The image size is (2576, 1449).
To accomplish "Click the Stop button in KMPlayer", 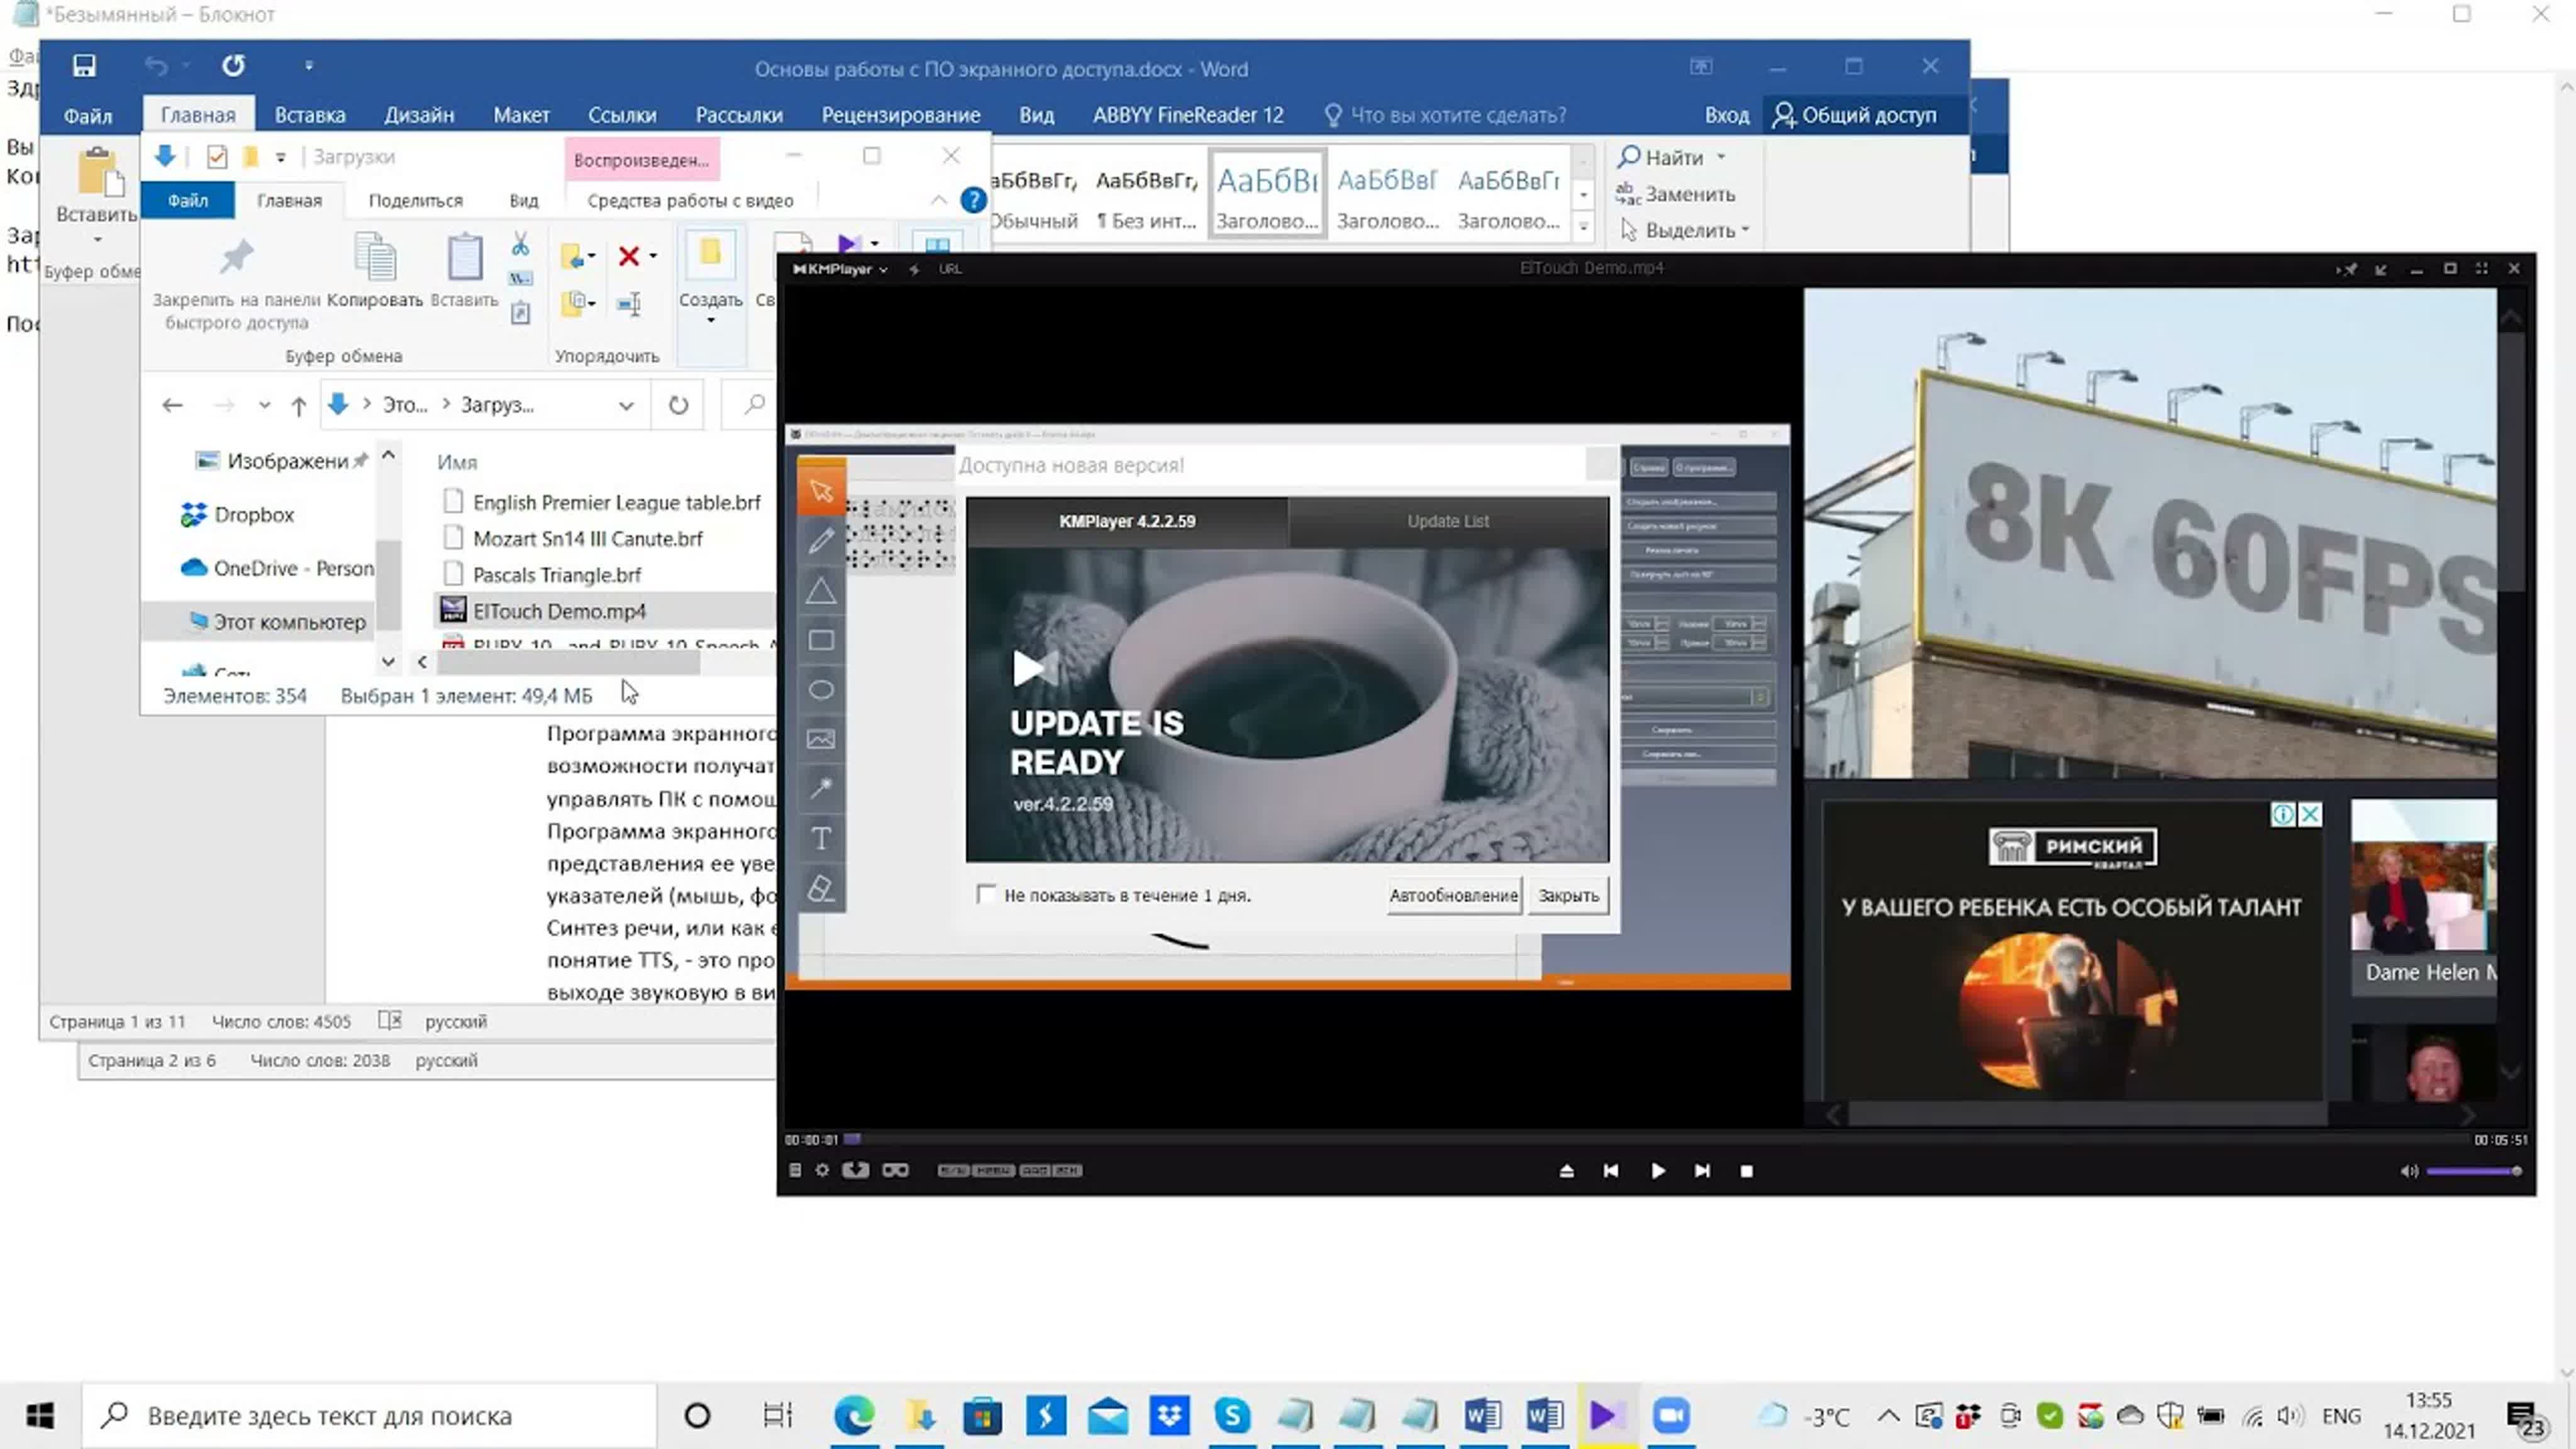I will pos(1746,1171).
